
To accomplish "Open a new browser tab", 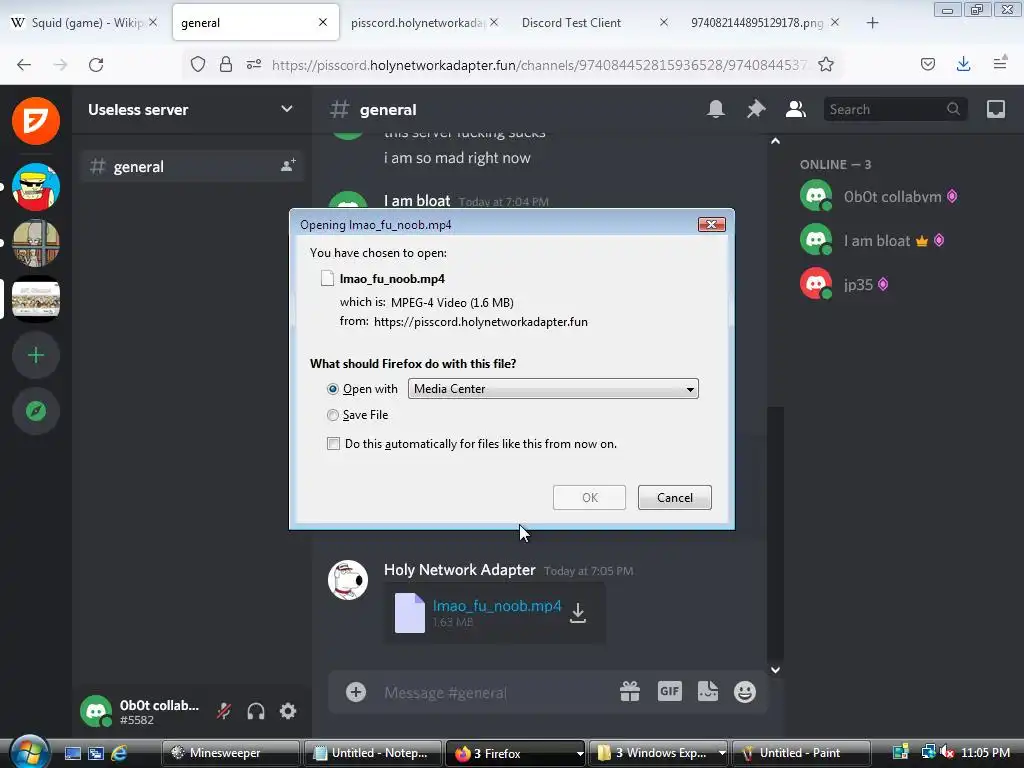I will (872, 23).
